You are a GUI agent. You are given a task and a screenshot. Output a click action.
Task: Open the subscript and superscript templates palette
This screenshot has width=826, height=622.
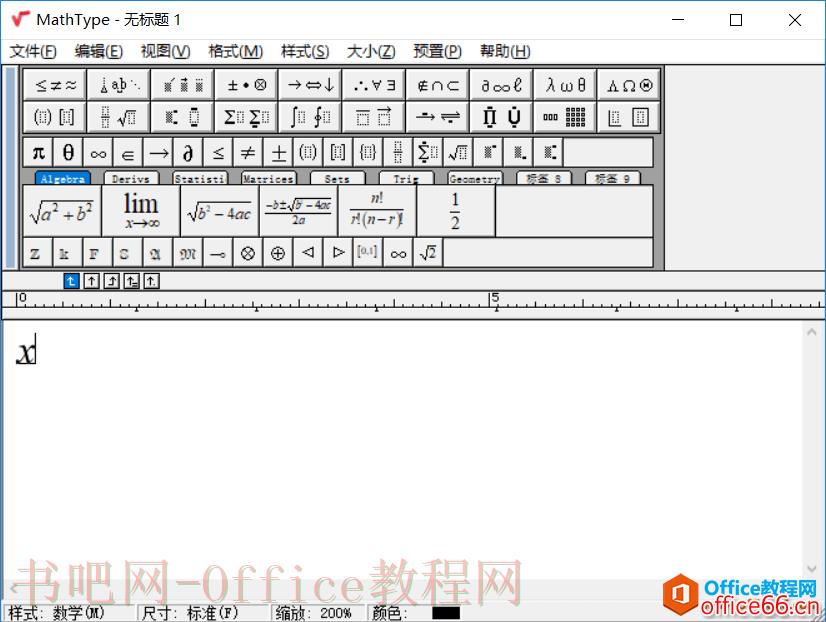pyautogui.click(x=183, y=116)
